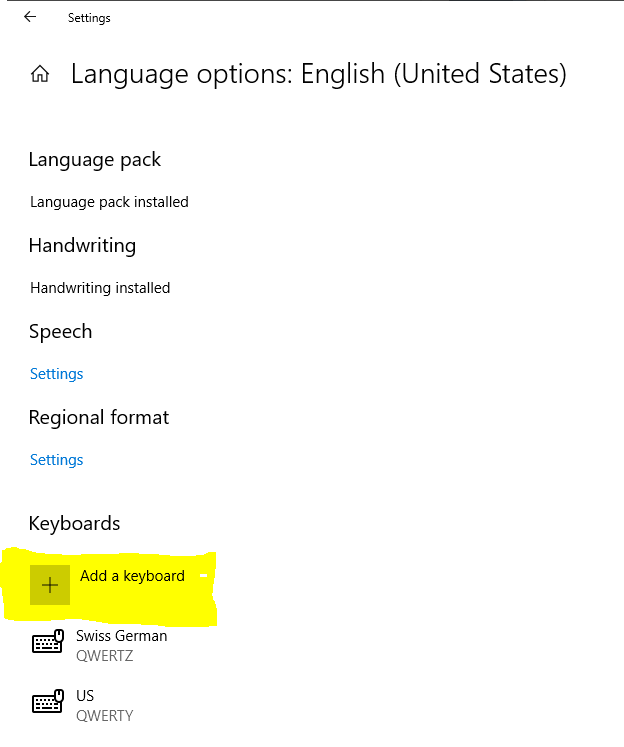The width and height of the screenshot is (624, 747).
Task: Click the Language pack heading
Action: pyautogui.click(x=95, y=160)
